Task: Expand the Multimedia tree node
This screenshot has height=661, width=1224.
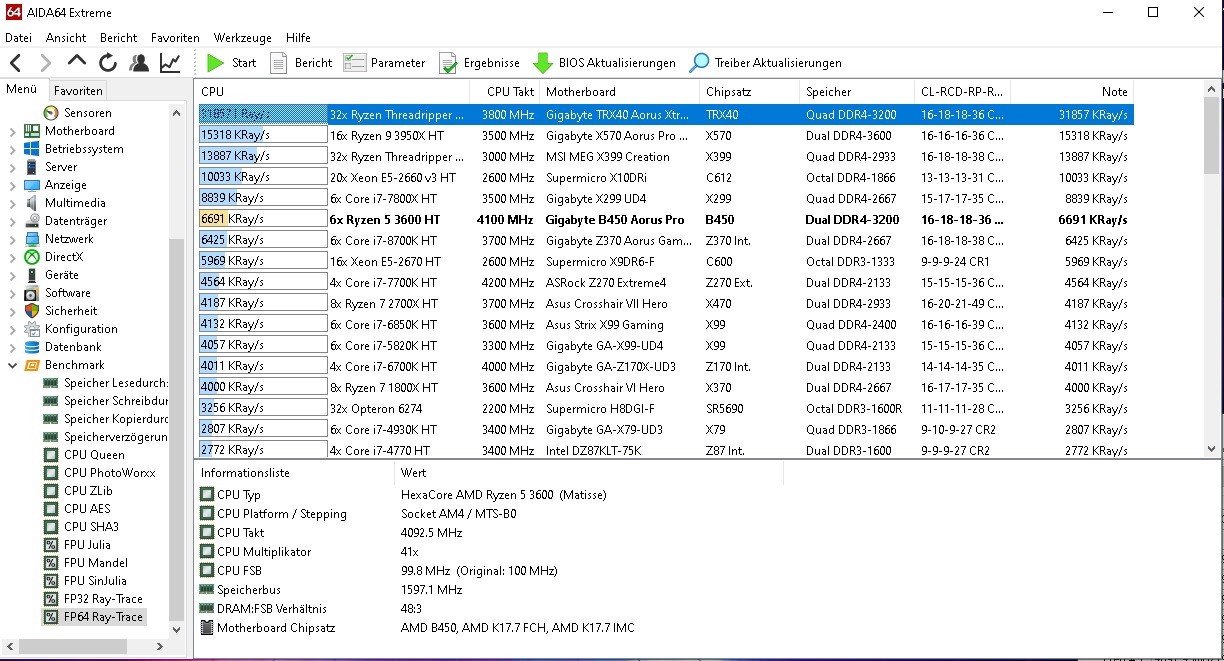Action: click(x=12, y=203)
